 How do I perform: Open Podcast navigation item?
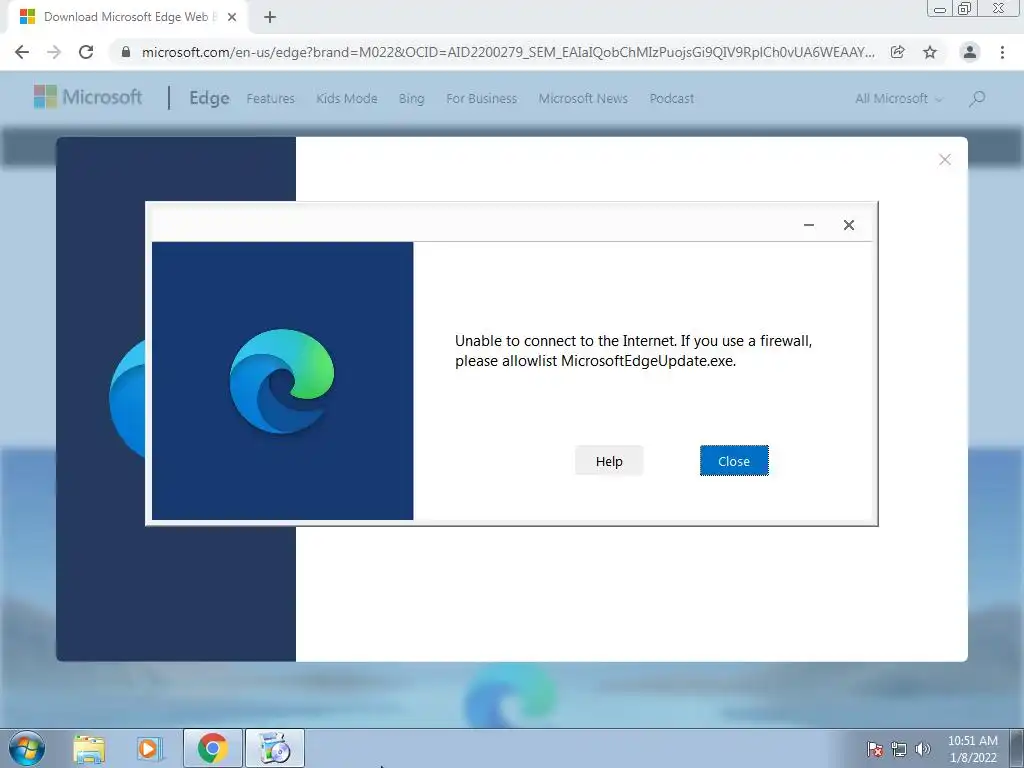(x=671, y=99)
